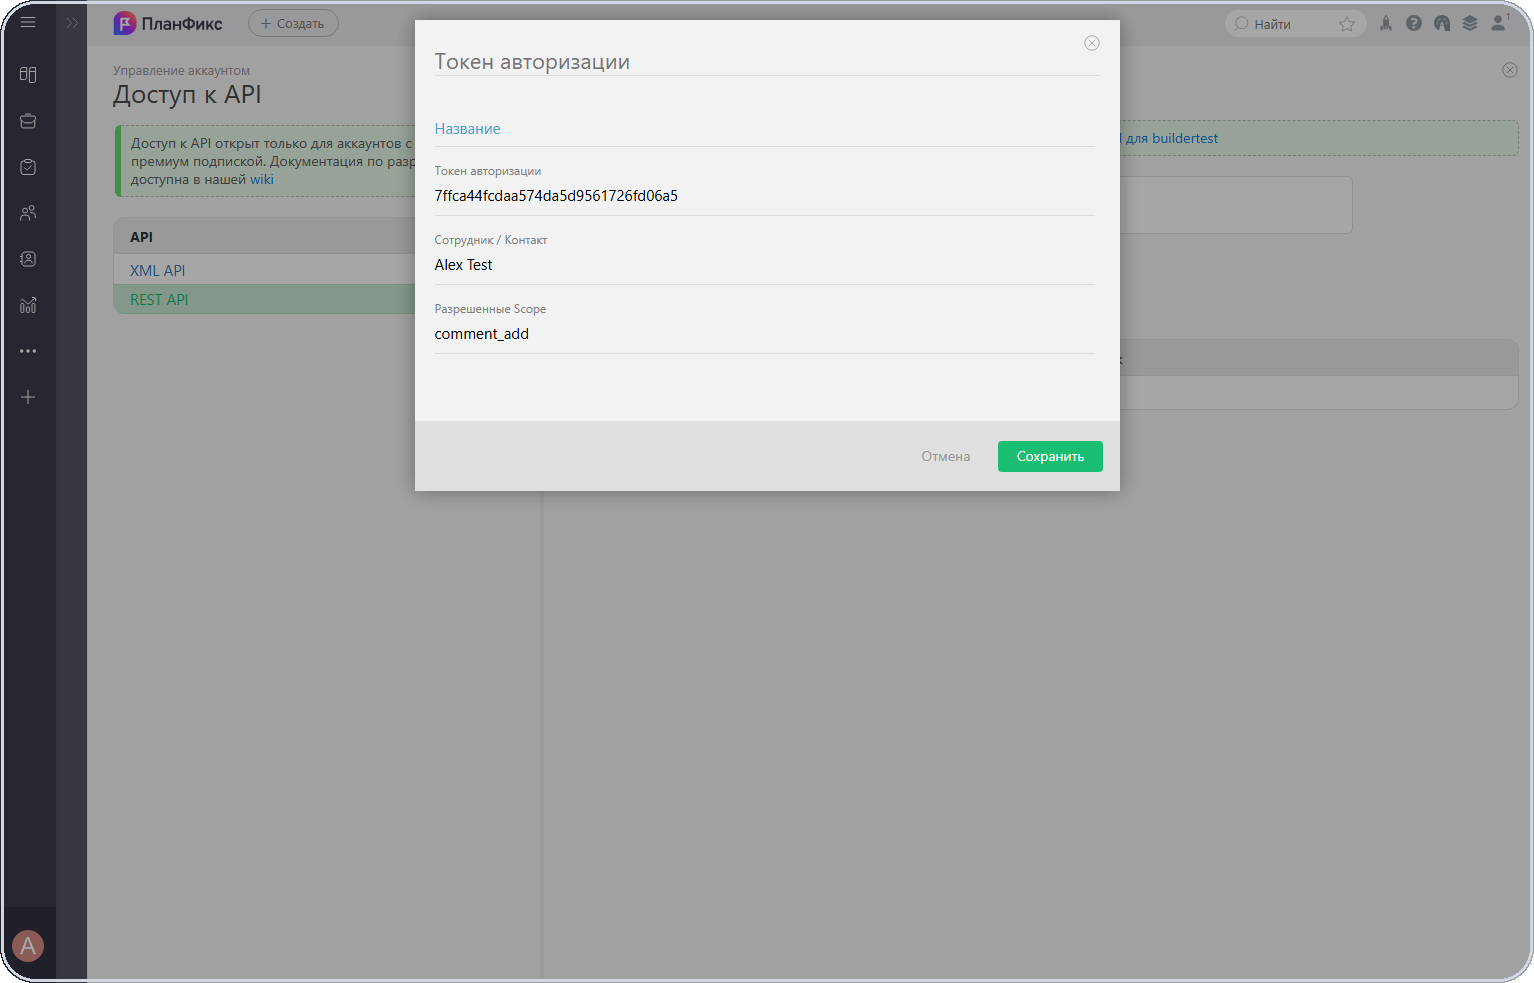The image size is (1534, 983).
Task: Click the rocket icon in top bar
Action: (x=1386, y=23)
